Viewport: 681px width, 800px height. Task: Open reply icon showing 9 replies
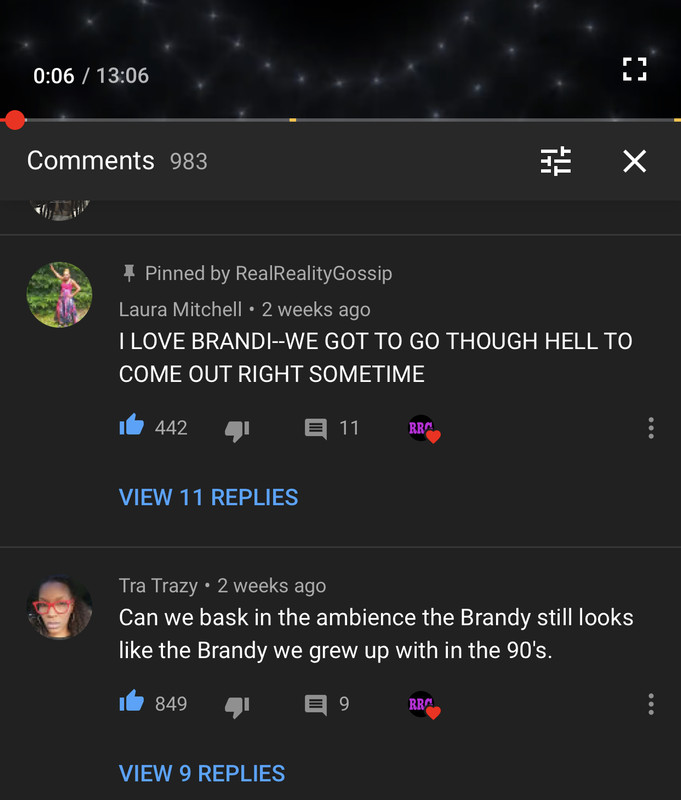(316, 705)
